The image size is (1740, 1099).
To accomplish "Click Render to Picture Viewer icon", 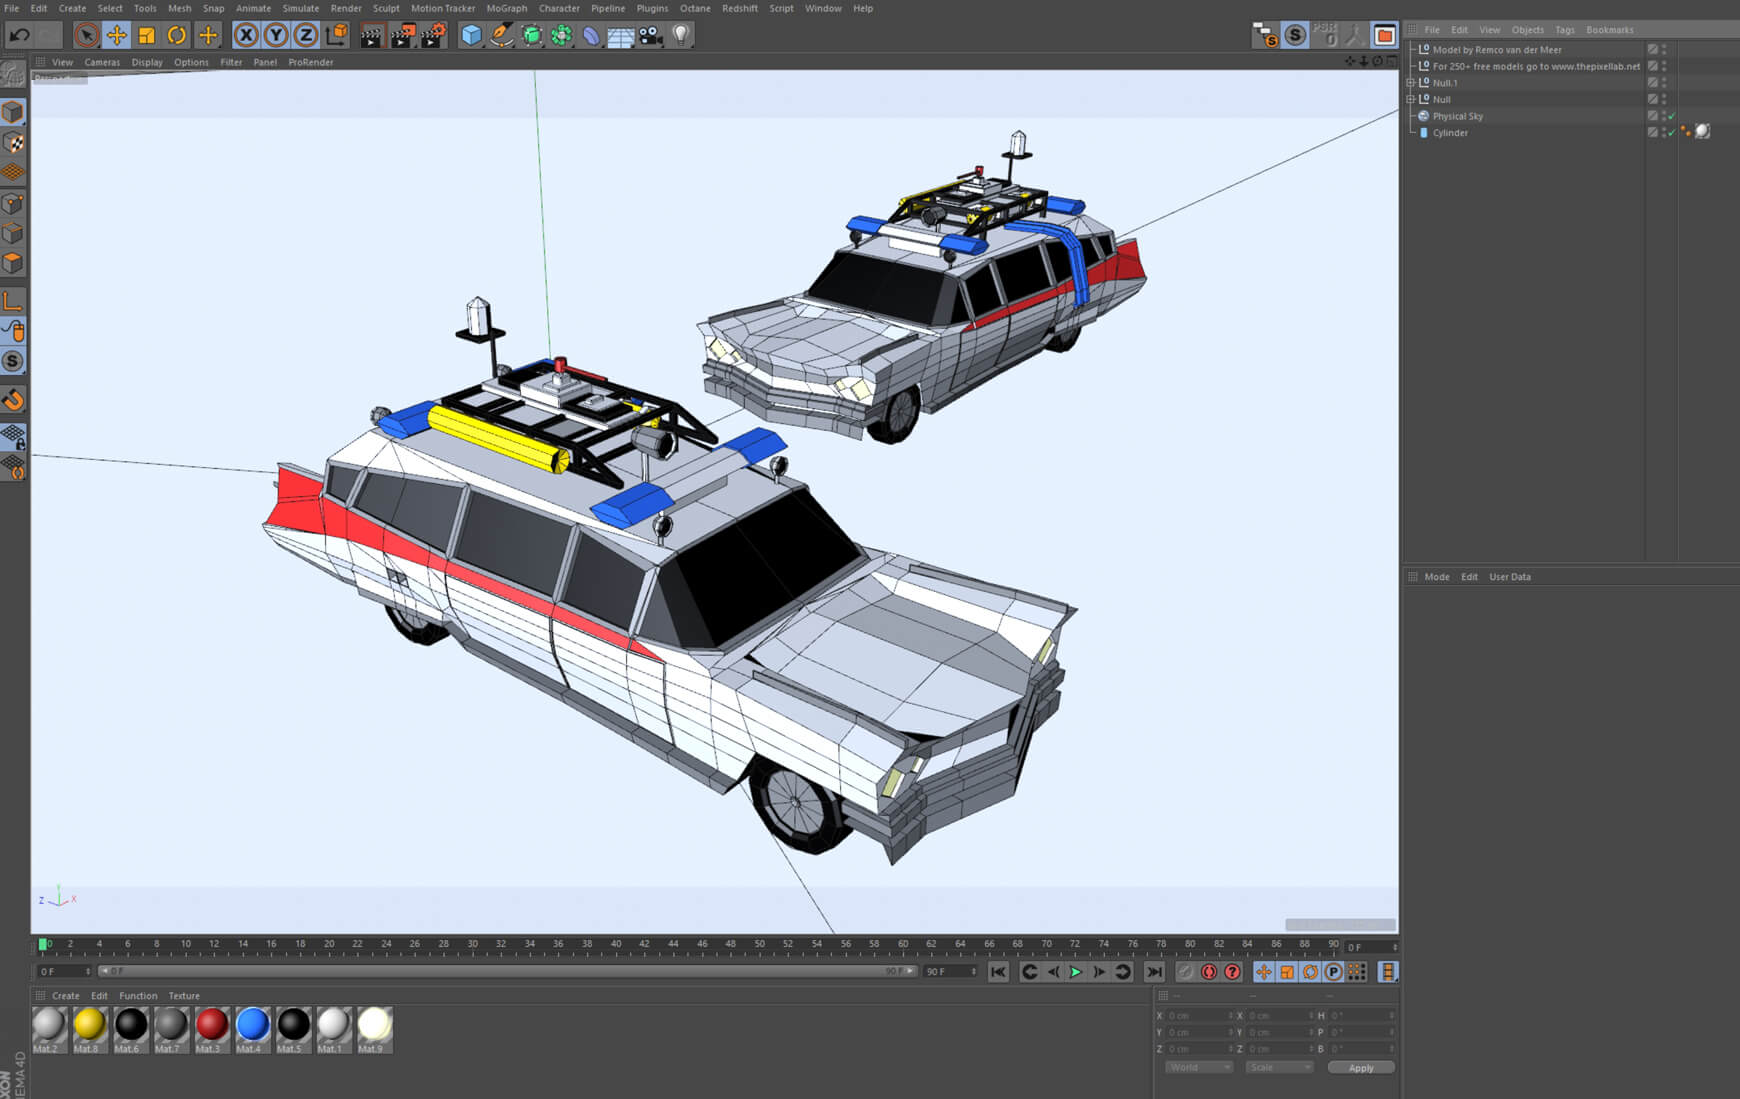I will point(402,36).
